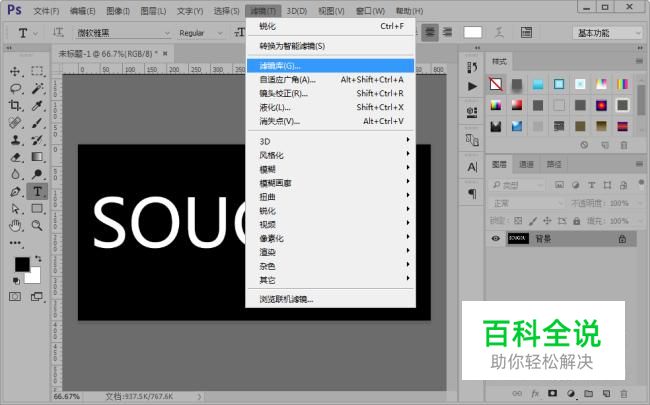
Task: Open the Character panel A| icon
Action: [x=472, y=167]
